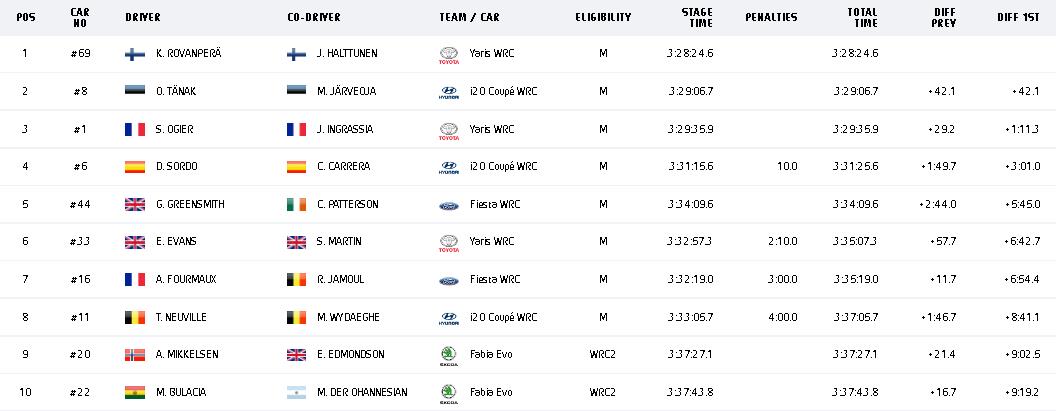This screenshot has height=411, width=1056.
Task: Click the Toyota logo in S. Ogier's row
Action: [x=449, y=131]
